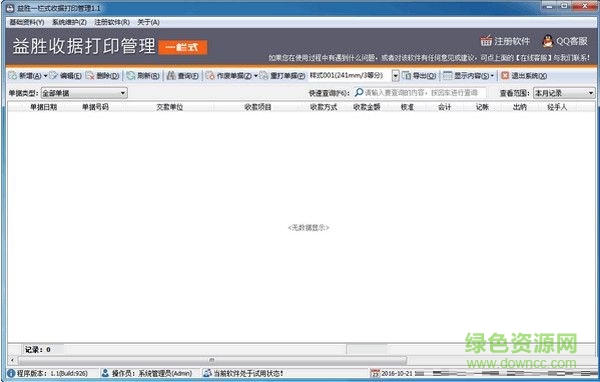The image size is (600, 382).
Task: Click the magnifier icon in quick search
Action: click(359, 93)
